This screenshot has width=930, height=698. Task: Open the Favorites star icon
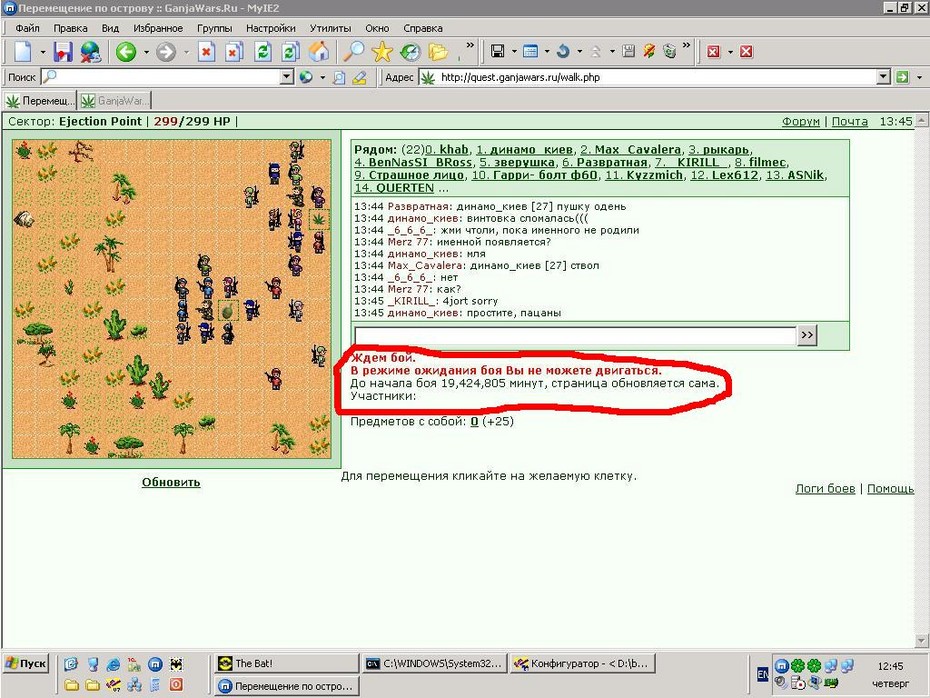point(382,52)
